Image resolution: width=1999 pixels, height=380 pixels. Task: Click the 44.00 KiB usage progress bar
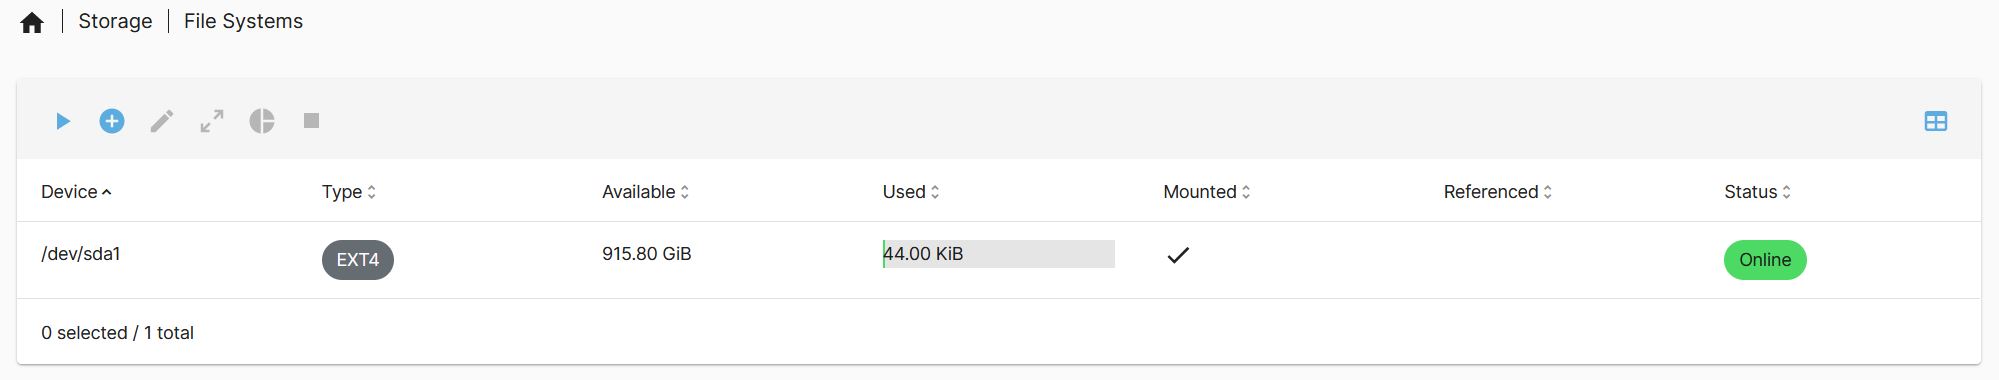(998, 254)
